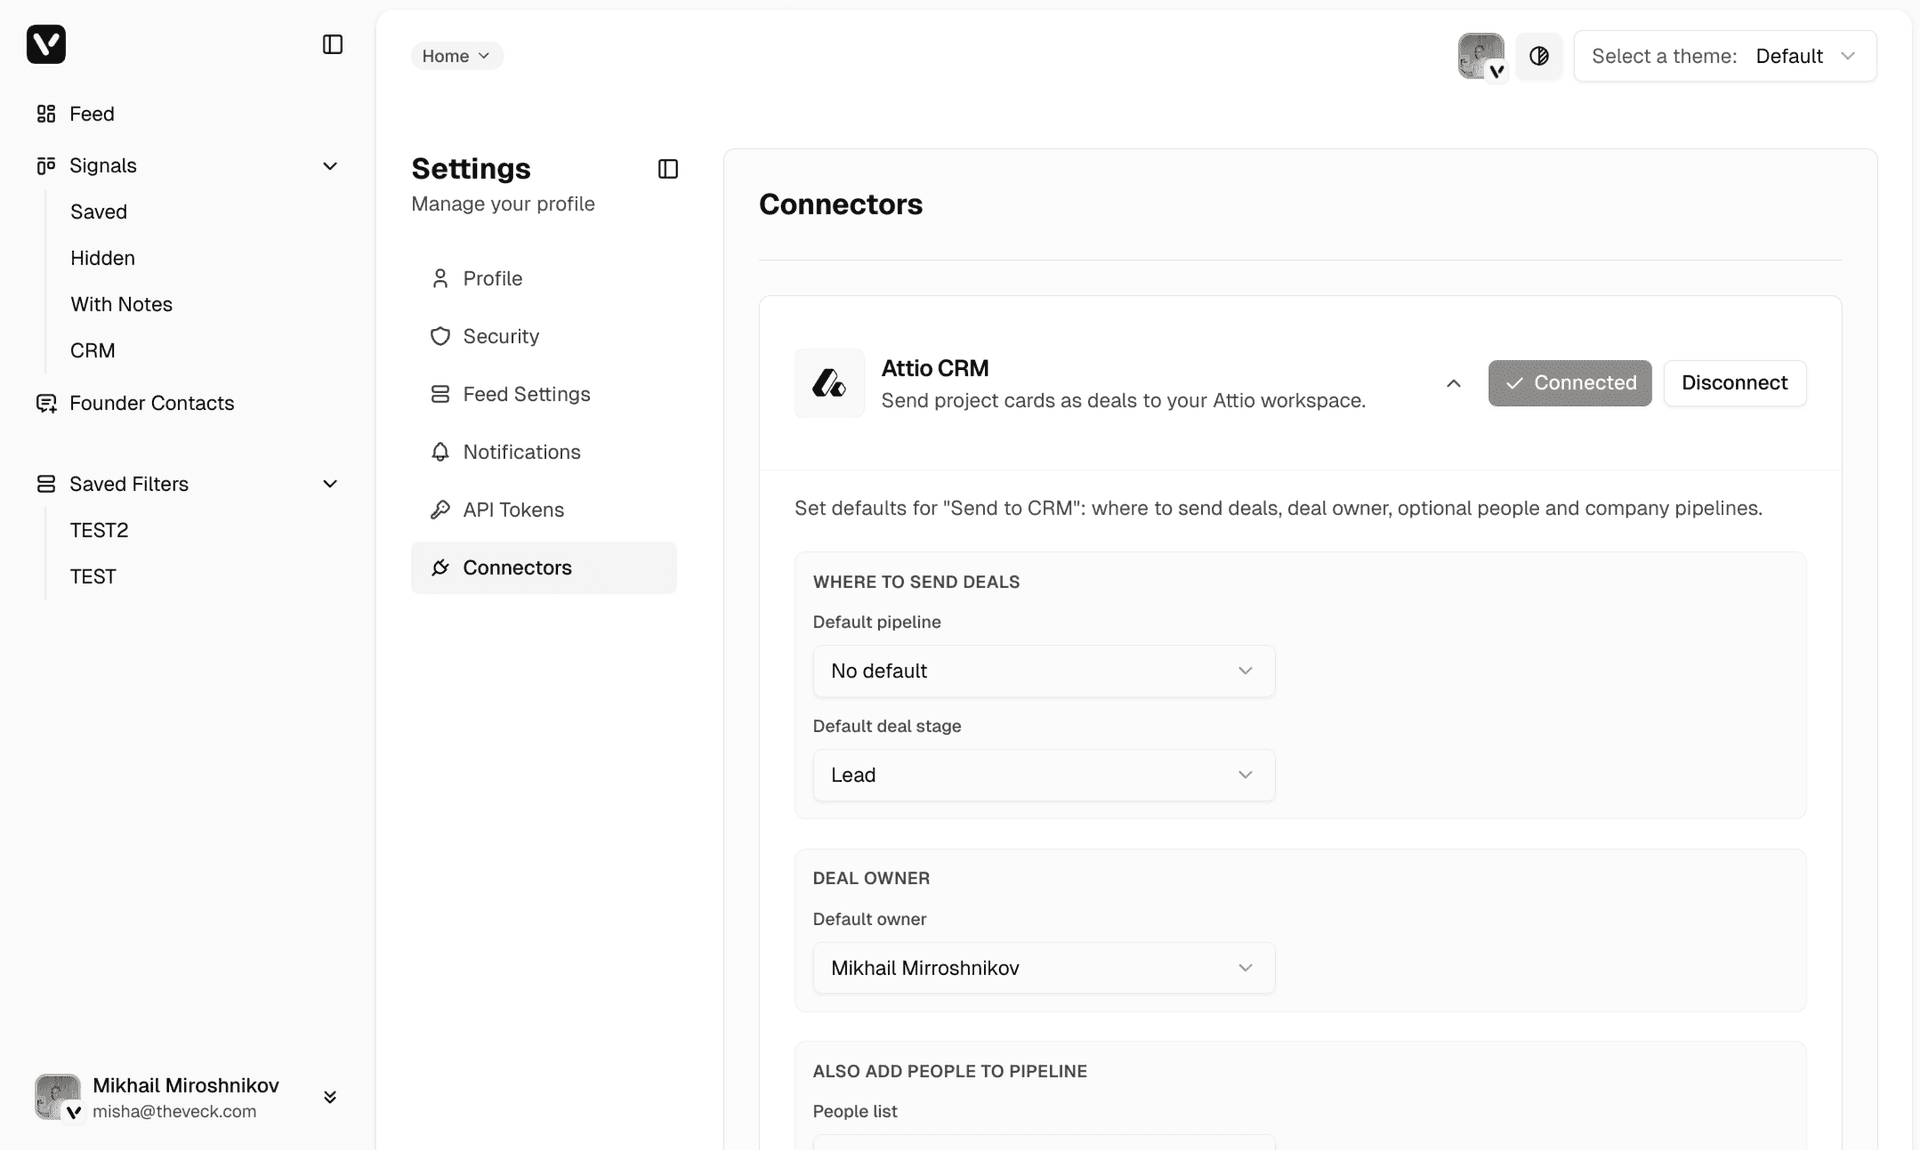Click the theme contrast icon near profile avatar
Image resolution: width=1920 pixels, height=1150 pixels.
pos(1539,56)
